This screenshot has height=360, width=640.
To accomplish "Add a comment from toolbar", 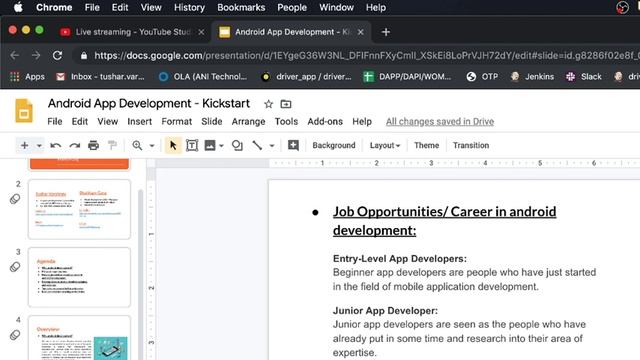I will coord(293,145).
